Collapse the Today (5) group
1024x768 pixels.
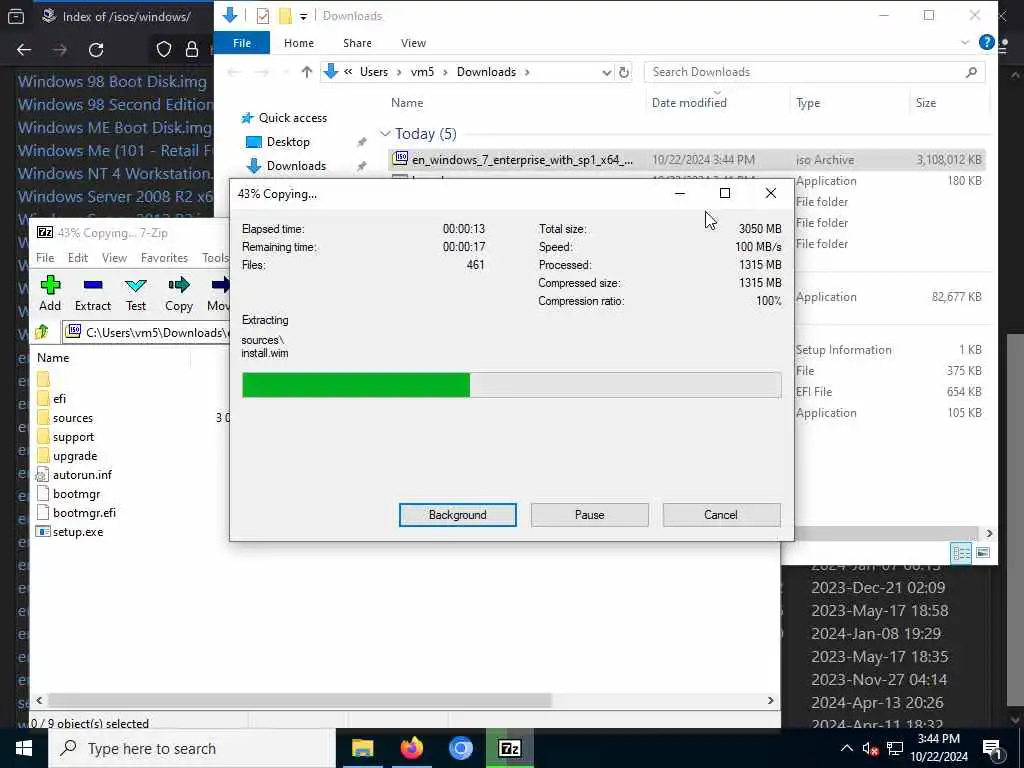coord(385,134)
